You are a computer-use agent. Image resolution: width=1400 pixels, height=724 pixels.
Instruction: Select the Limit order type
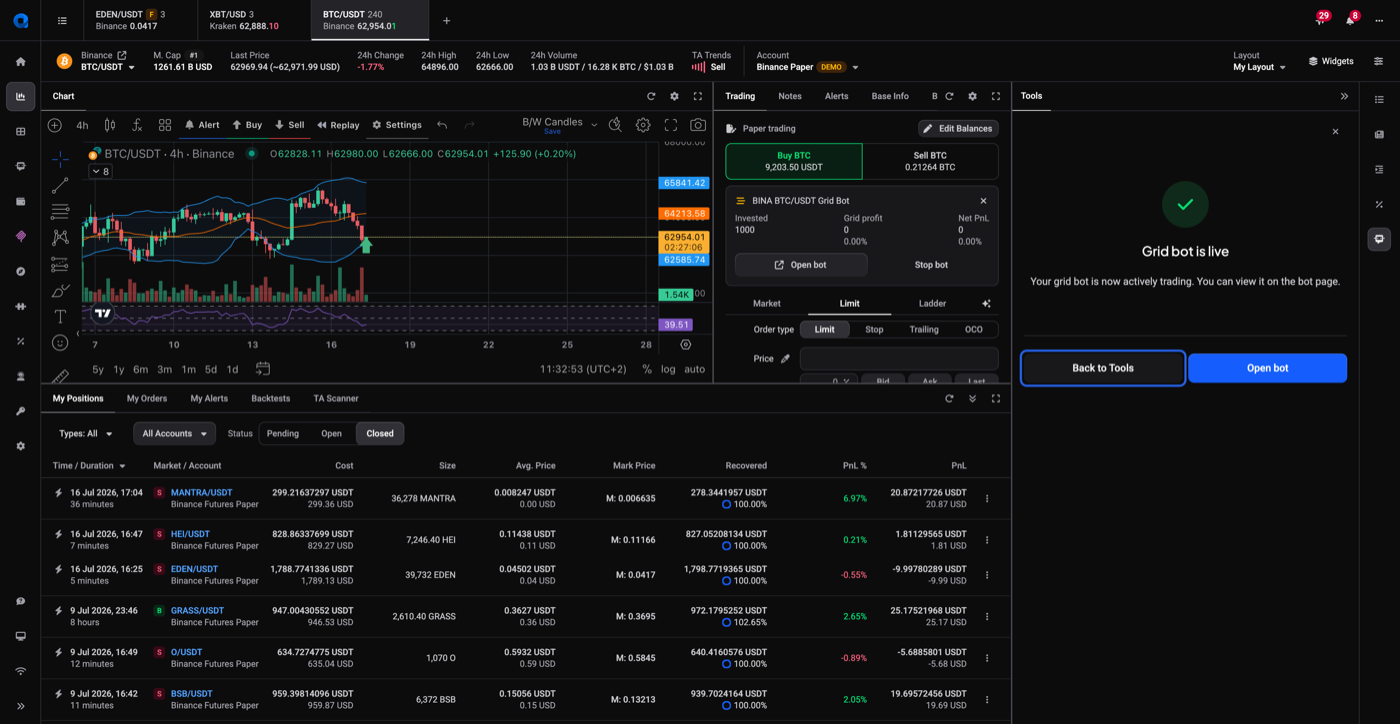point(825,329)
